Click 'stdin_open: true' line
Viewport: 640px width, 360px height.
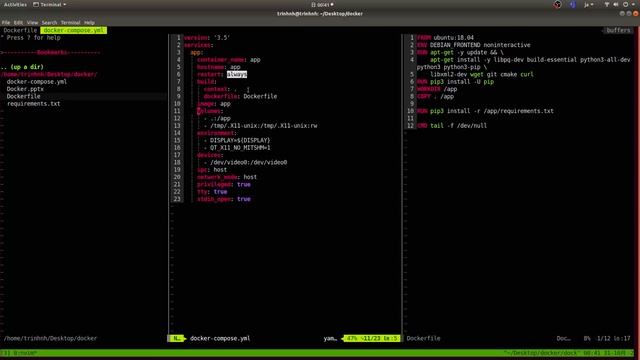point(224,199)
